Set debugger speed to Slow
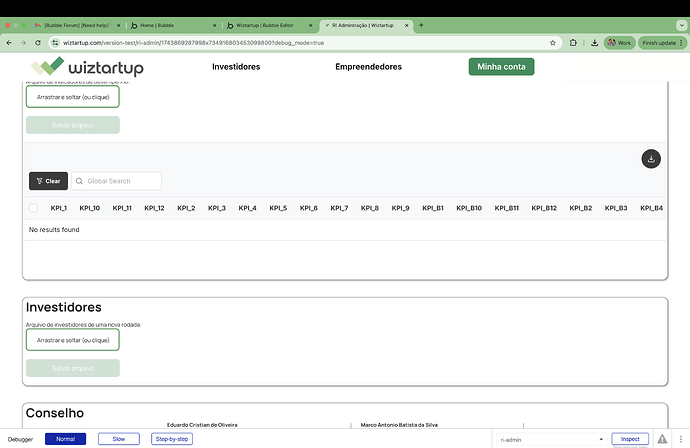 click(x=119, y=439)
